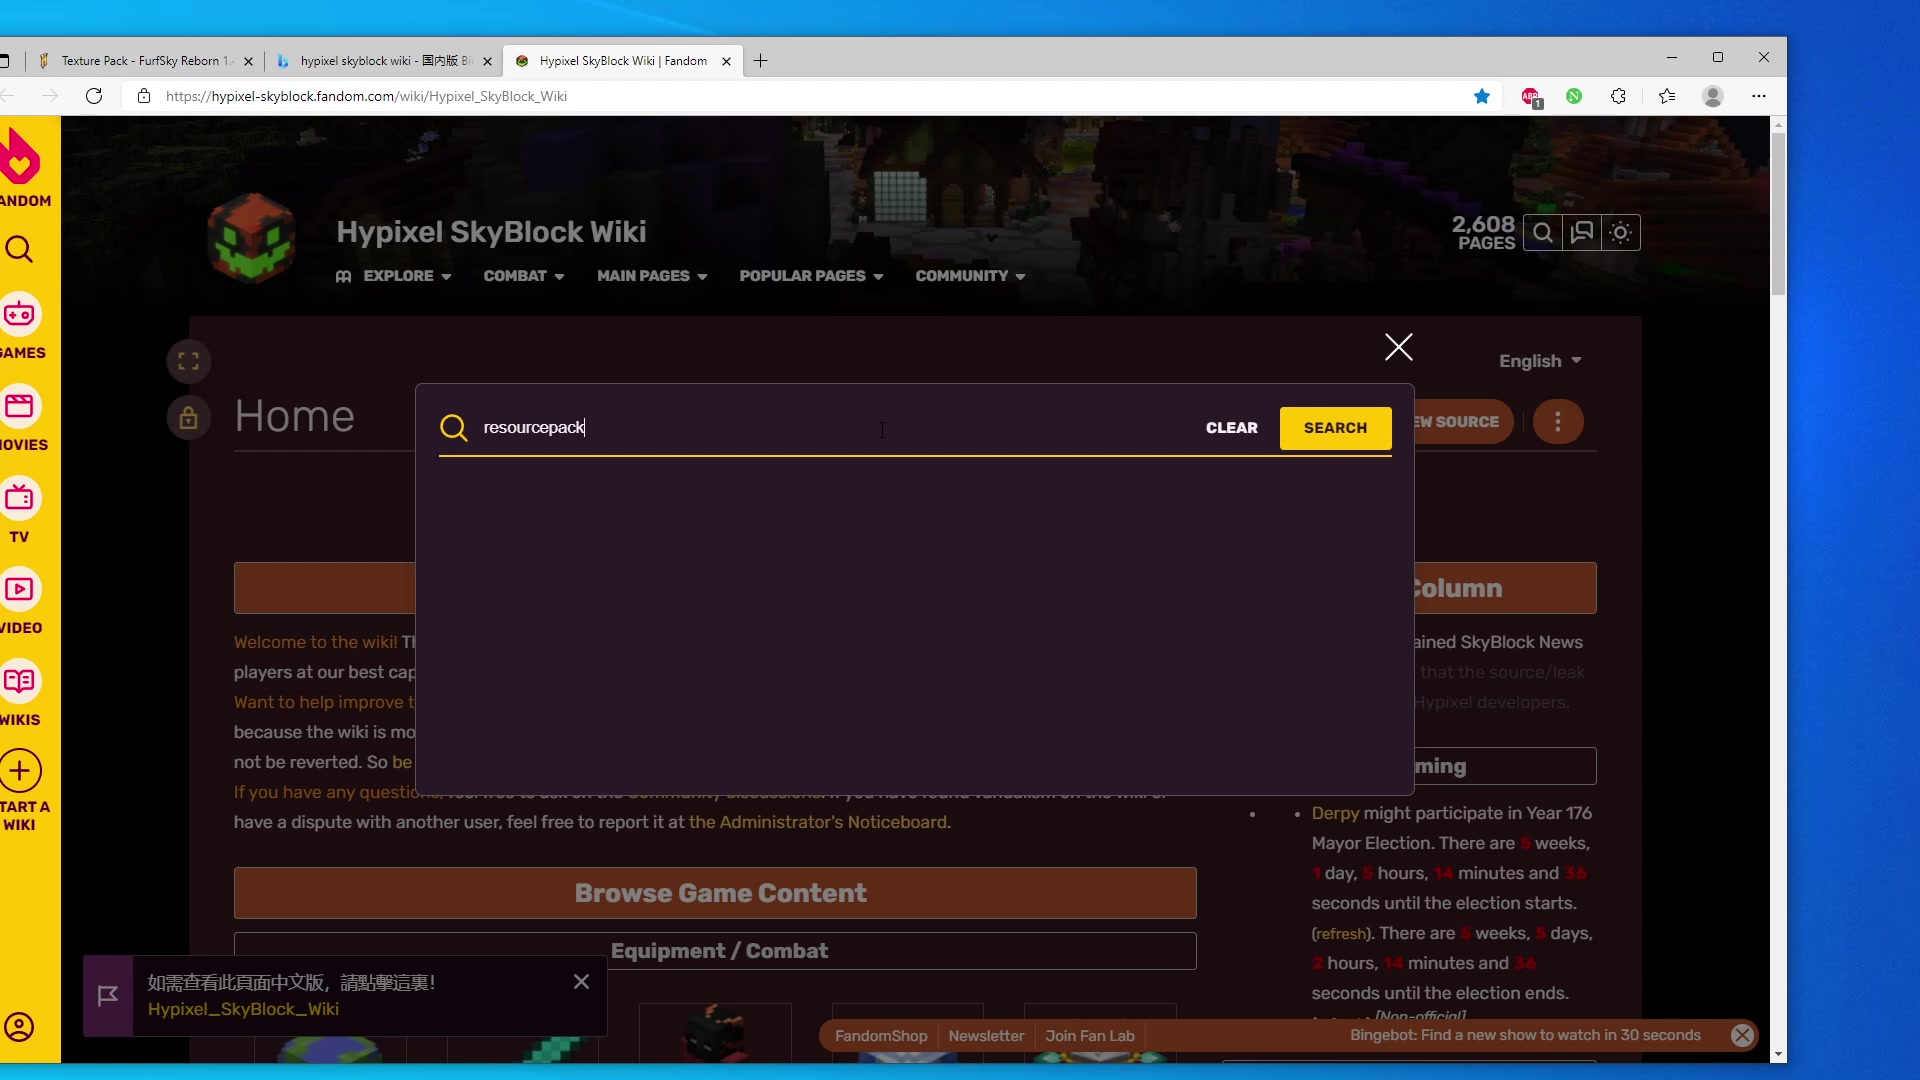The width and height of the screenshot is (1920, 1080).
Task: Switch to the Texture Pack FurfSky tab
Action: click(145, 60)
